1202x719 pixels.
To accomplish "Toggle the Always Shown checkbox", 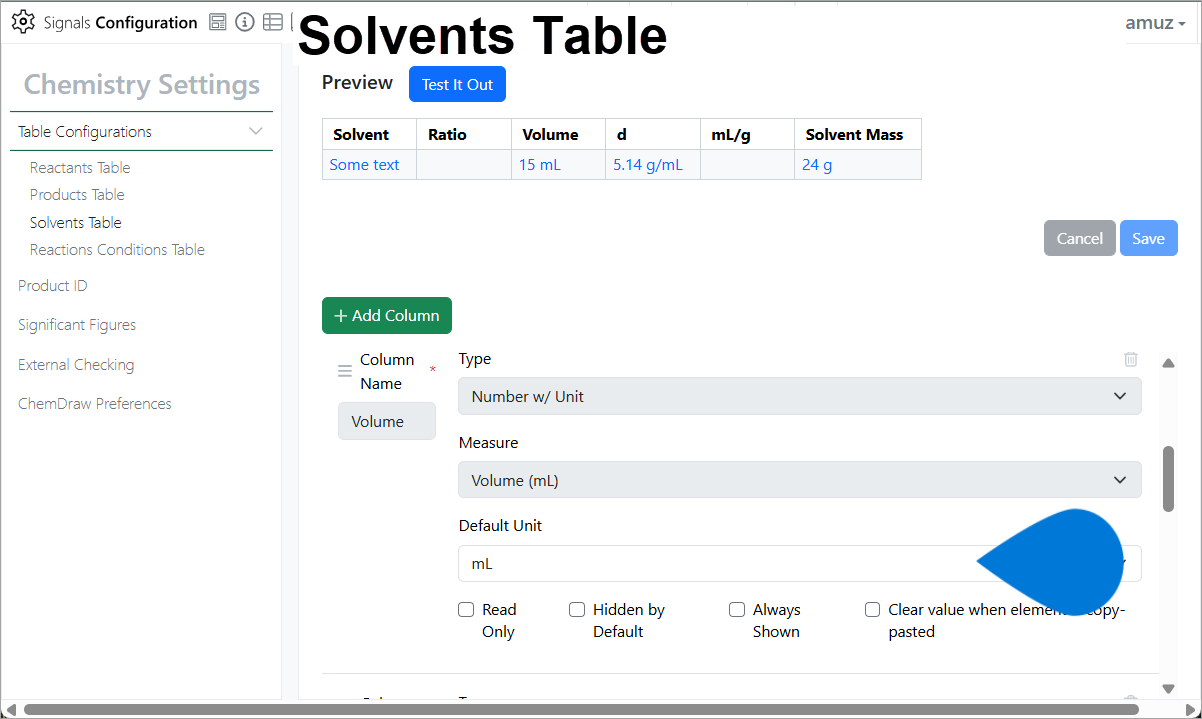I will pyautogui.click(x=737, y=609).
